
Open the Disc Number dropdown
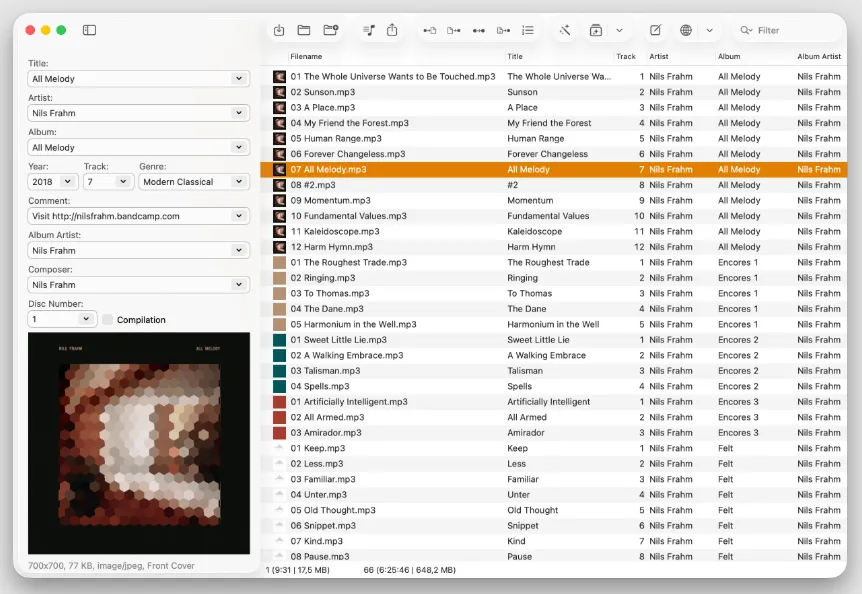coord(86,319)
